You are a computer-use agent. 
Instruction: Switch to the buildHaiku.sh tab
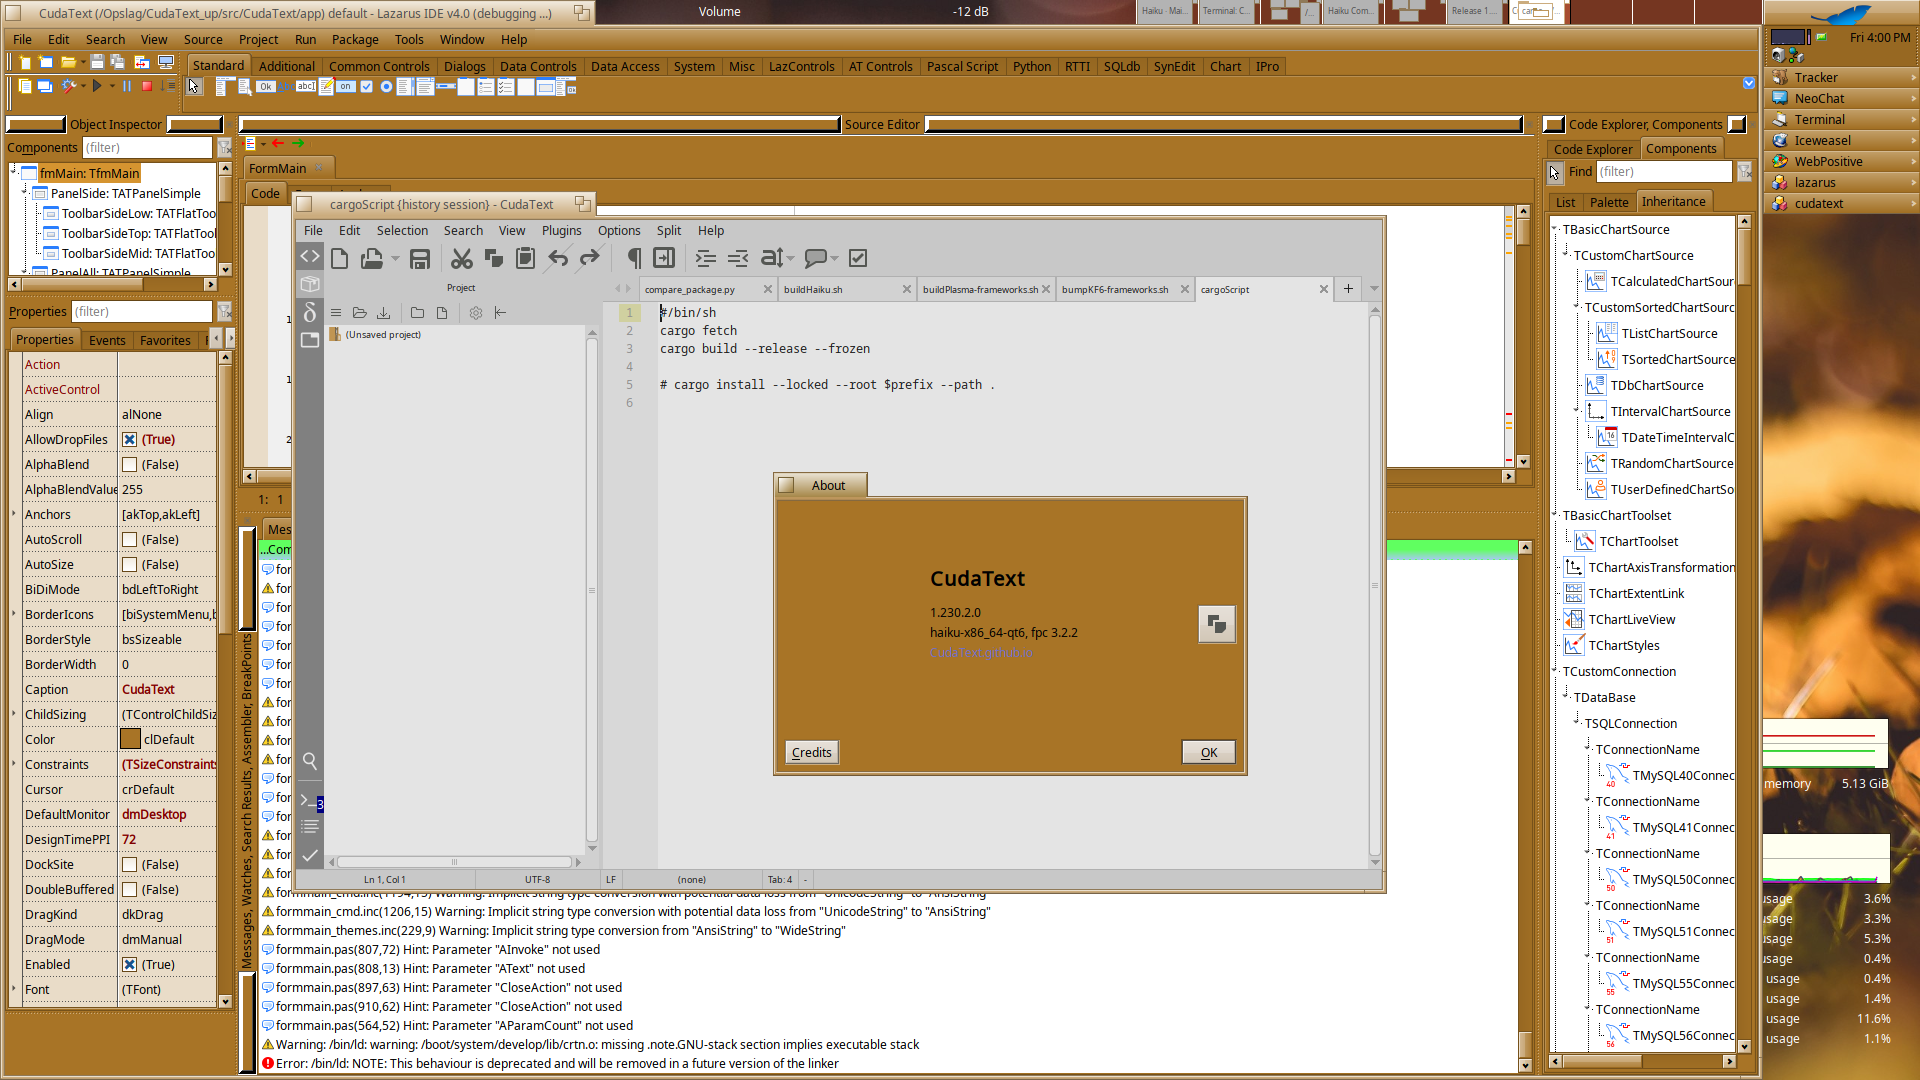click(x=813, y=290)
